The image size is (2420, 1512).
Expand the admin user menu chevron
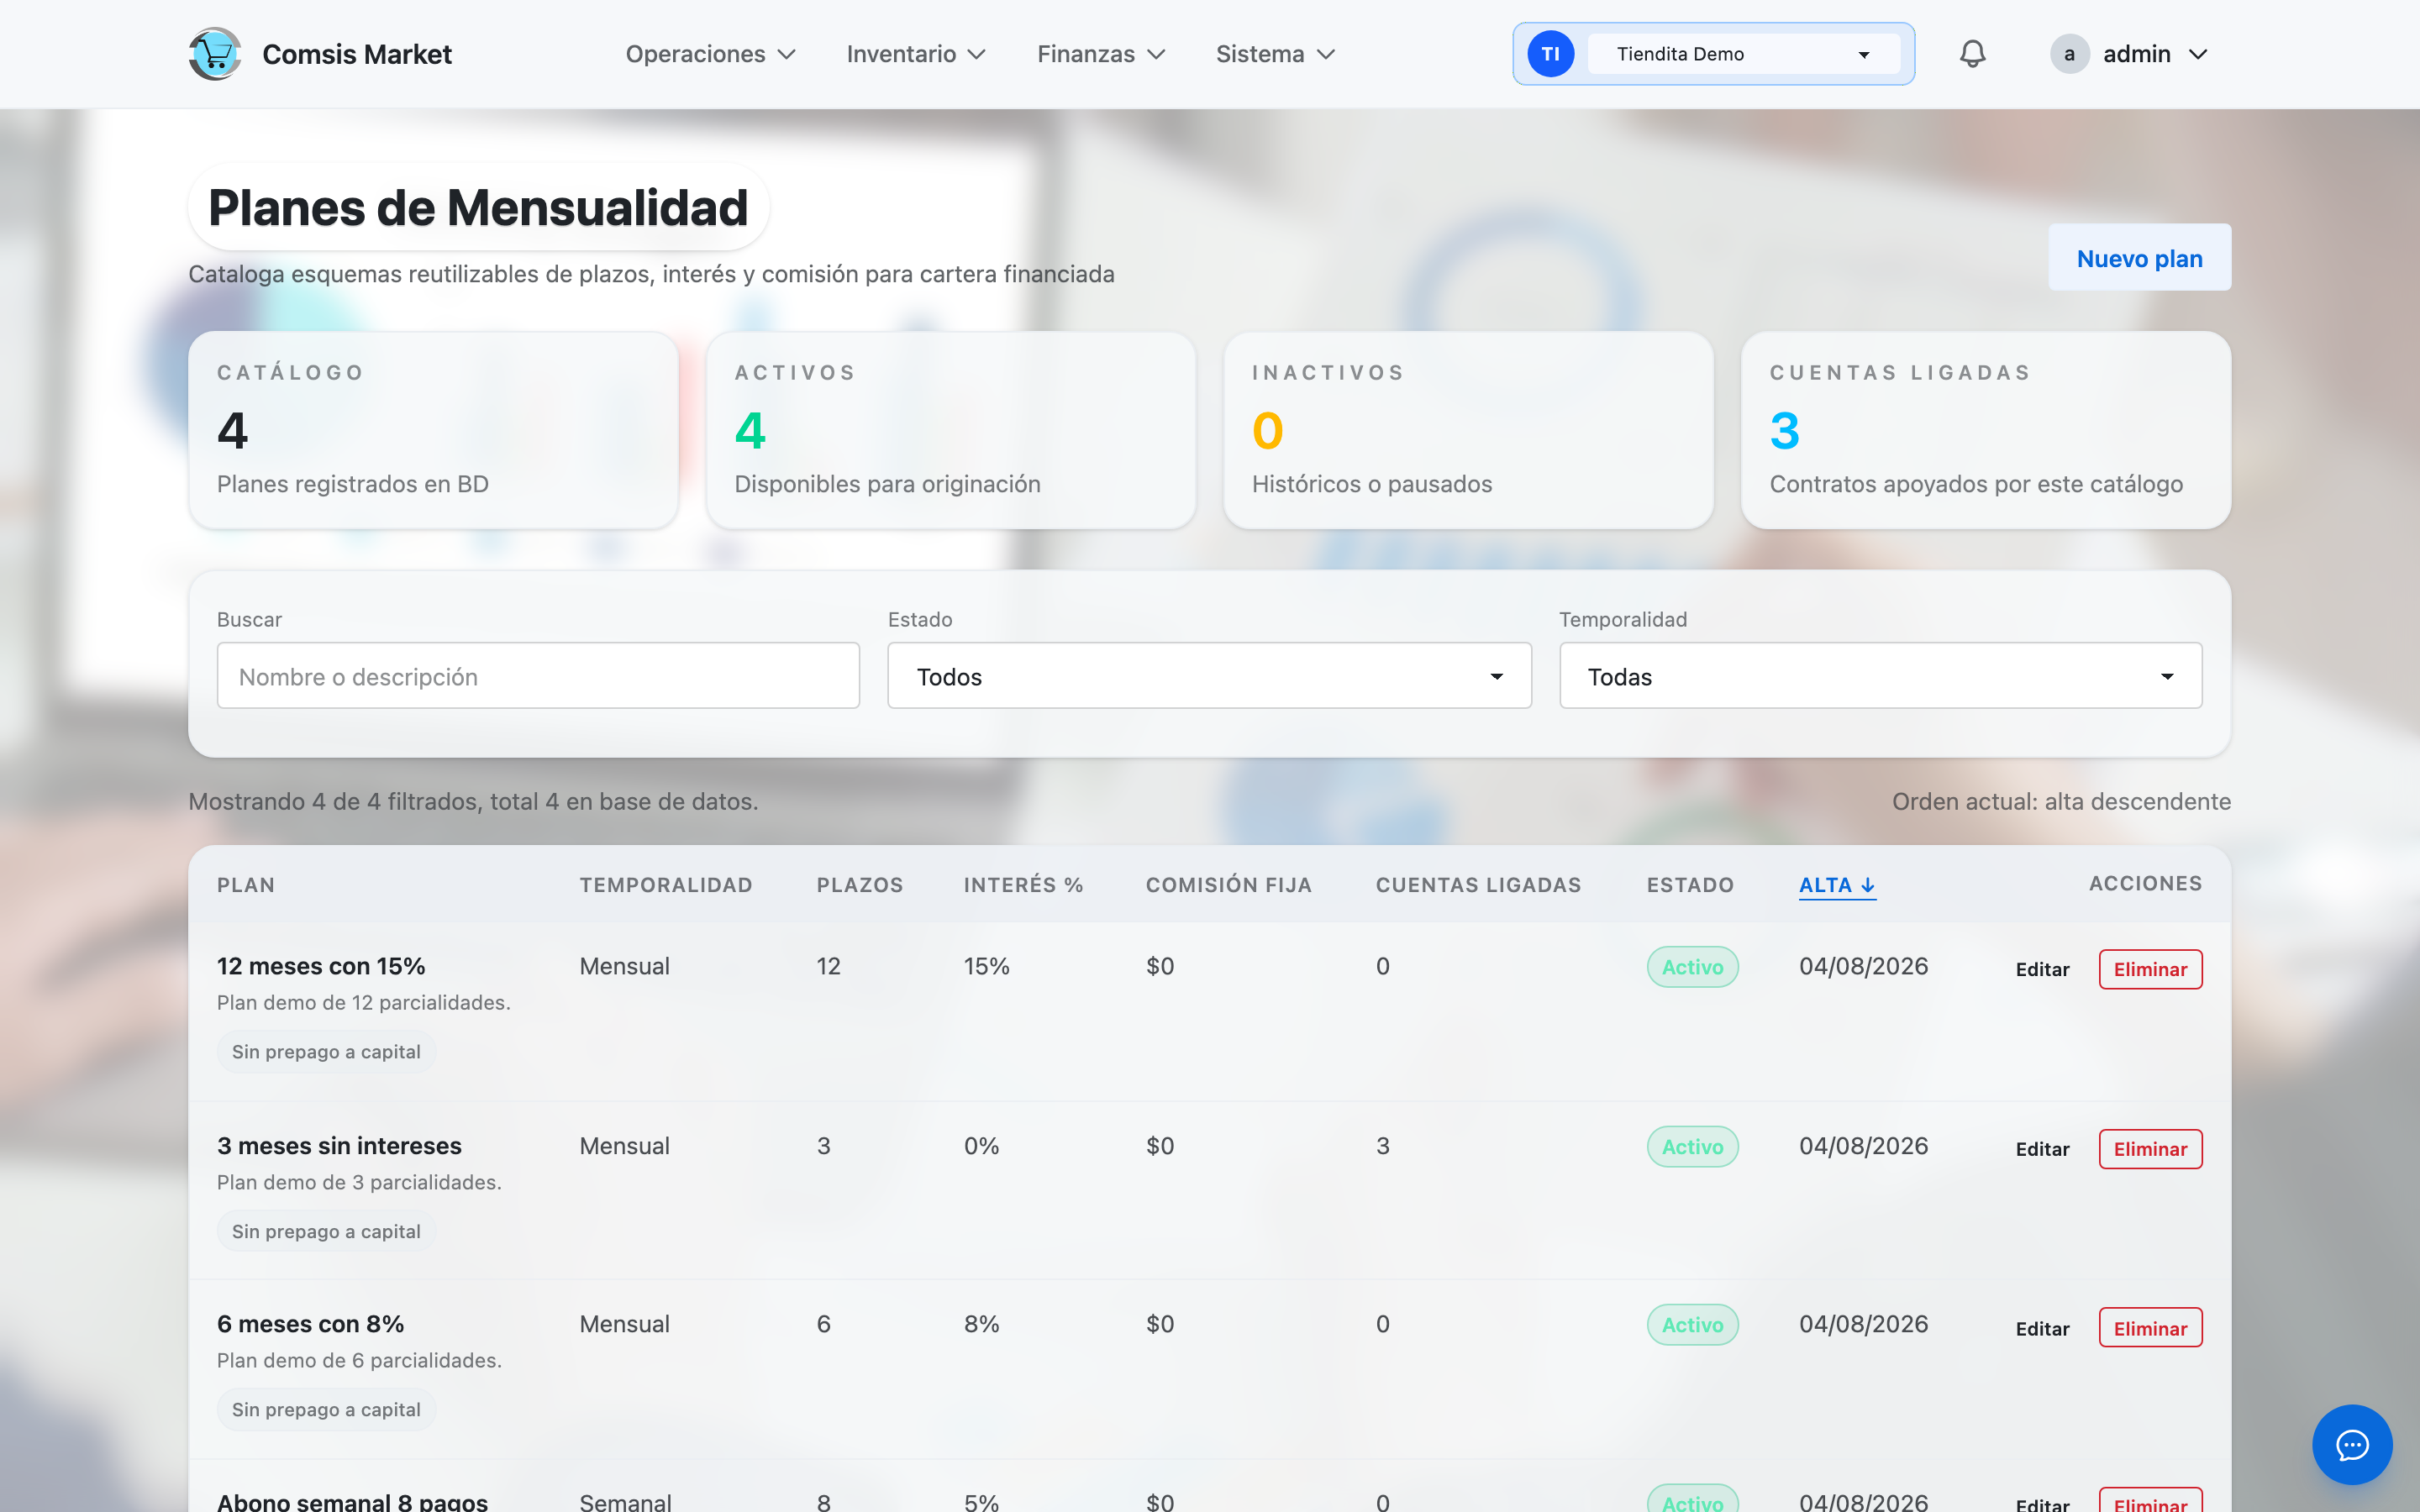(2198, 54)
